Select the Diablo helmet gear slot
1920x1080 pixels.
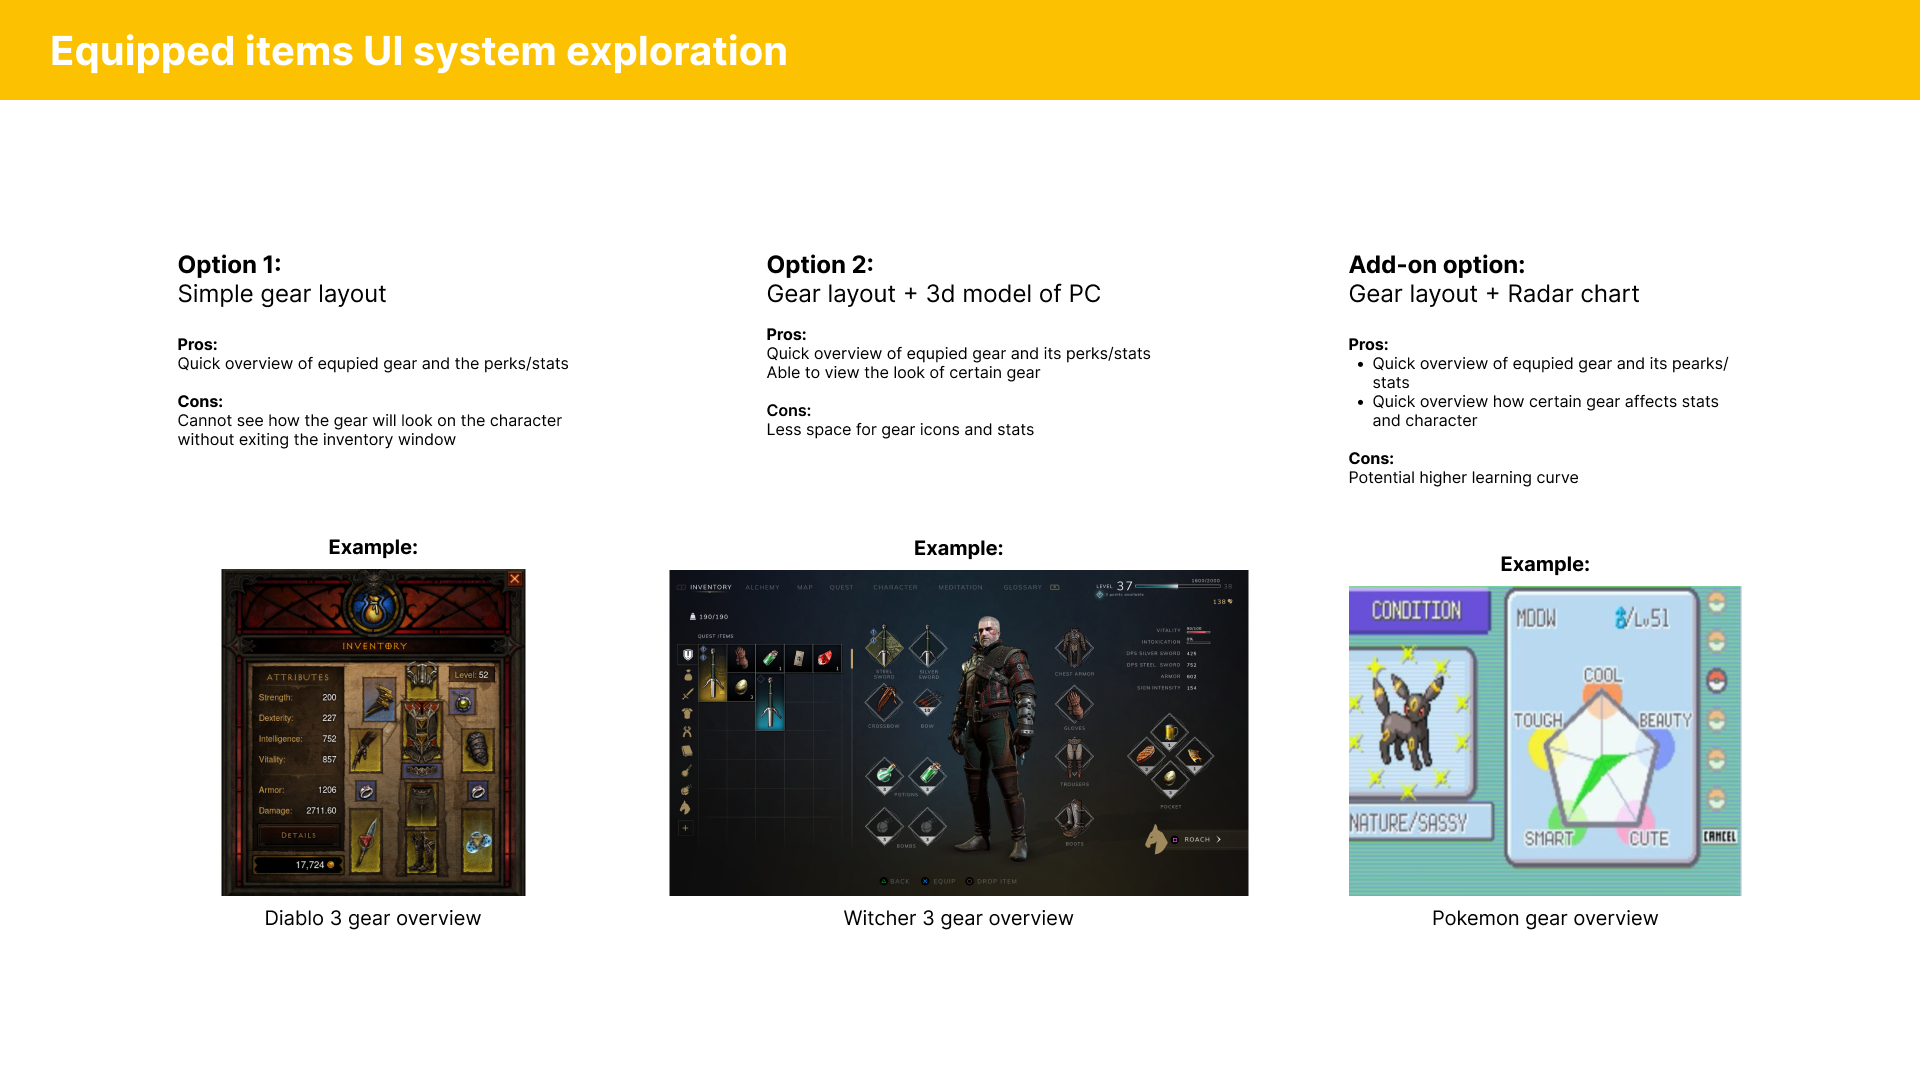[x=421, y=679]
